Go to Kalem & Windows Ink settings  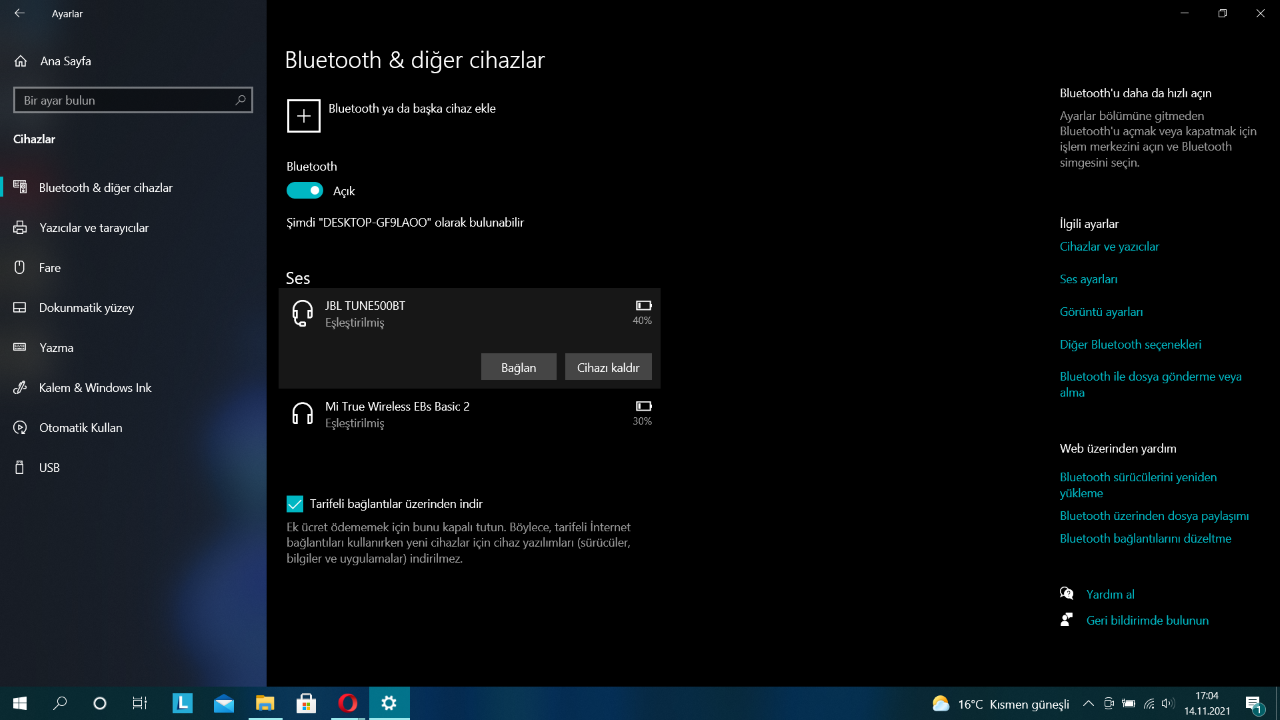[95, 388]
